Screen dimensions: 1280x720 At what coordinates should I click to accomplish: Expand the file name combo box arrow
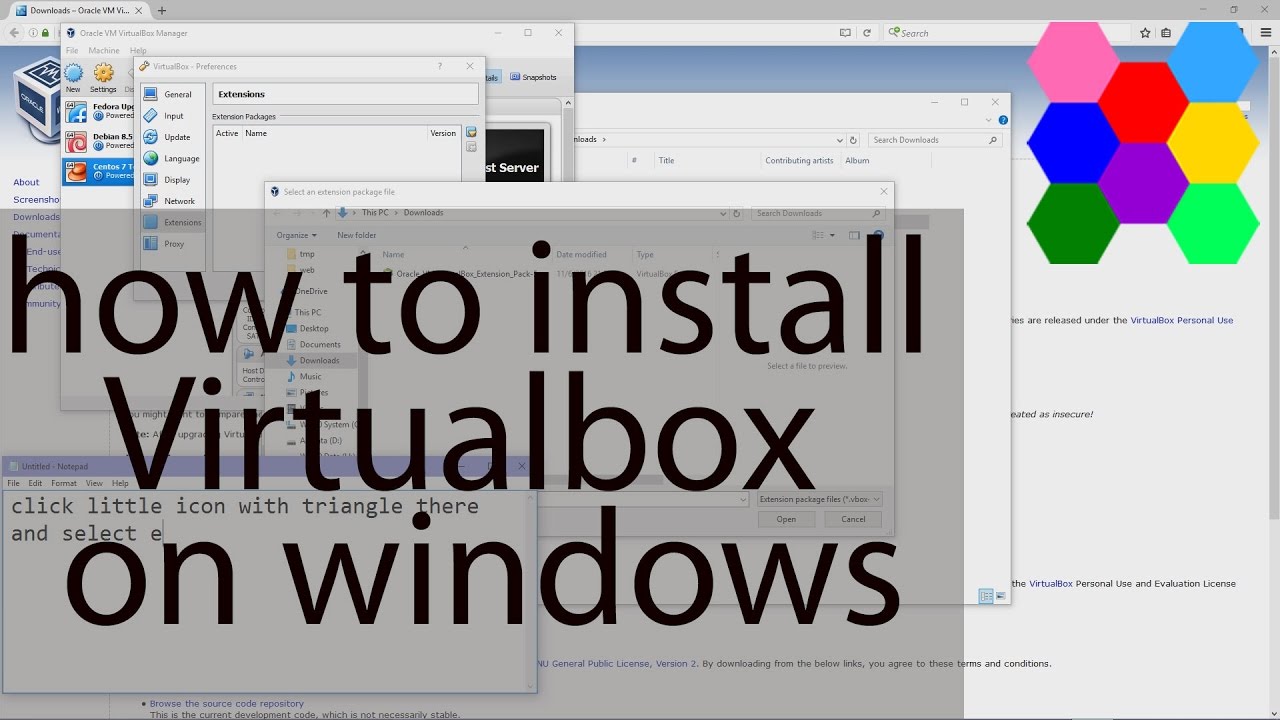pos(743,499)
